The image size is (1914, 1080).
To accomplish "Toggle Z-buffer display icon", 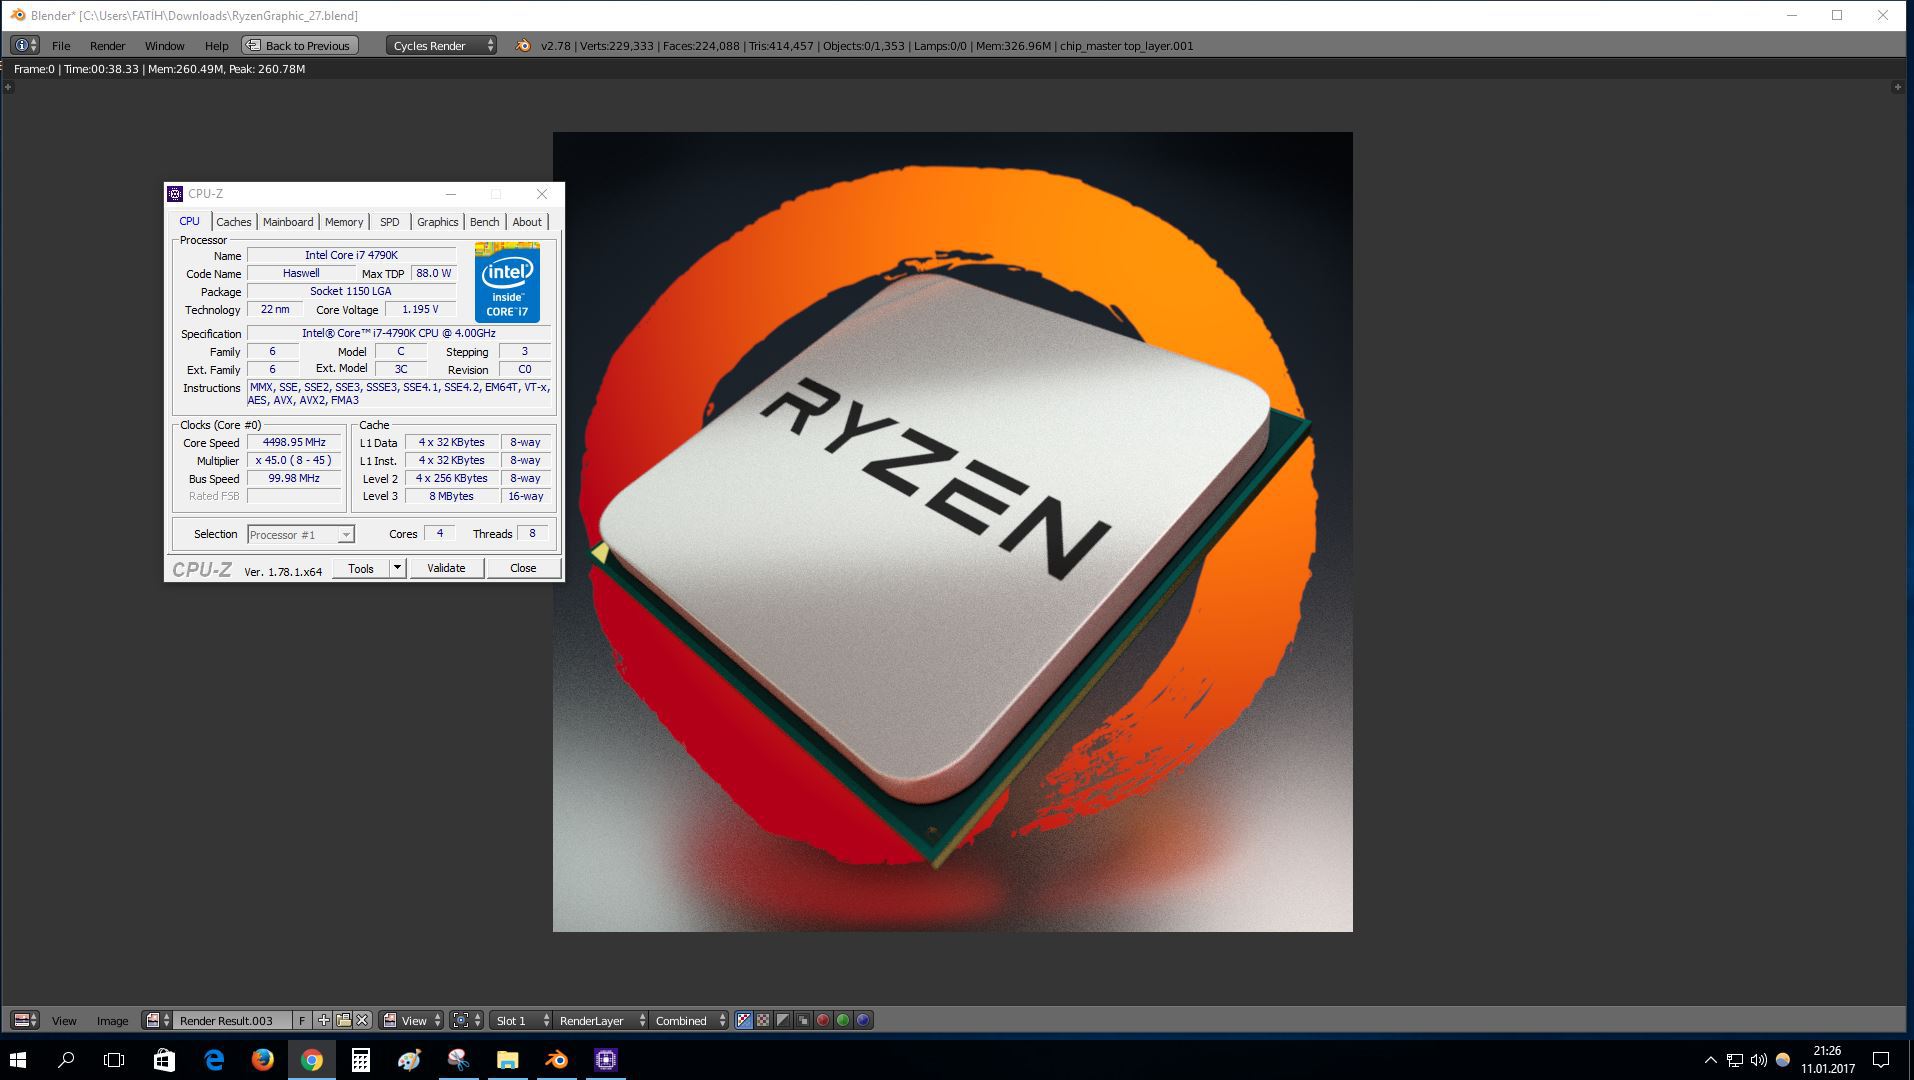I will click(803, 1020).
